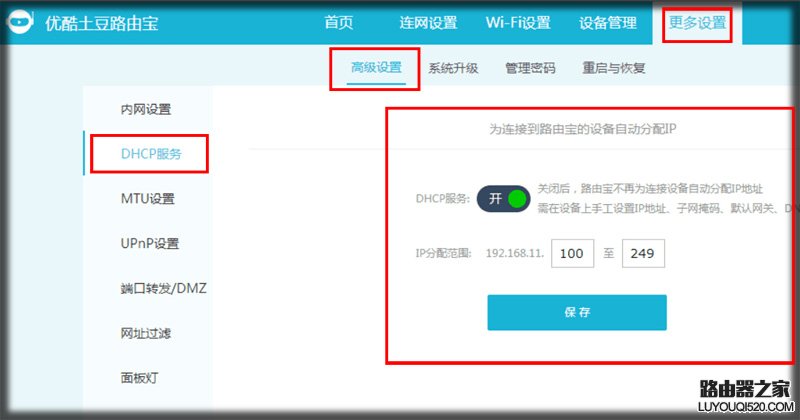
Task: Switch to 设备管理 tab
Action: point(608,22)
